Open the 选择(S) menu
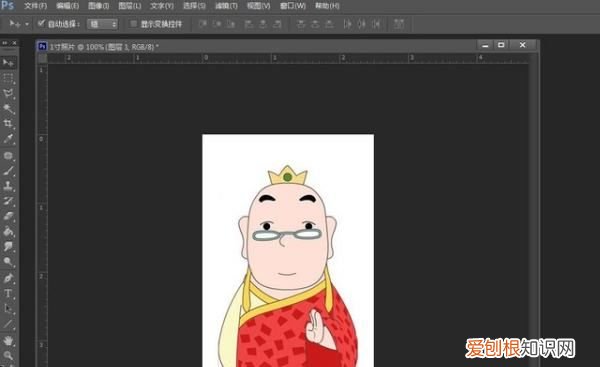 pos(194,6)
